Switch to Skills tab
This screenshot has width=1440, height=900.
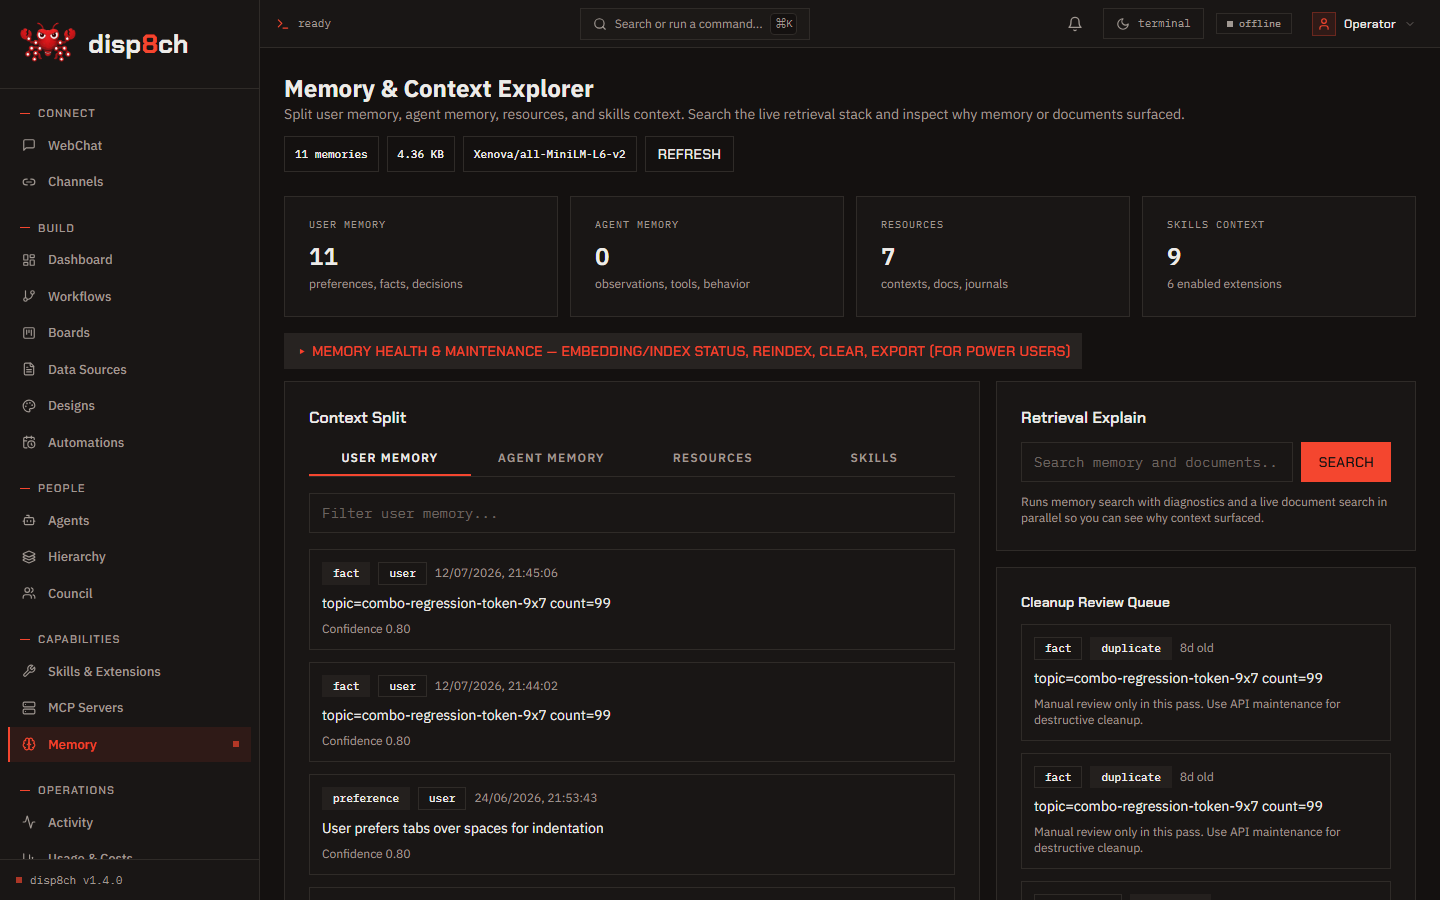point(874,458)
